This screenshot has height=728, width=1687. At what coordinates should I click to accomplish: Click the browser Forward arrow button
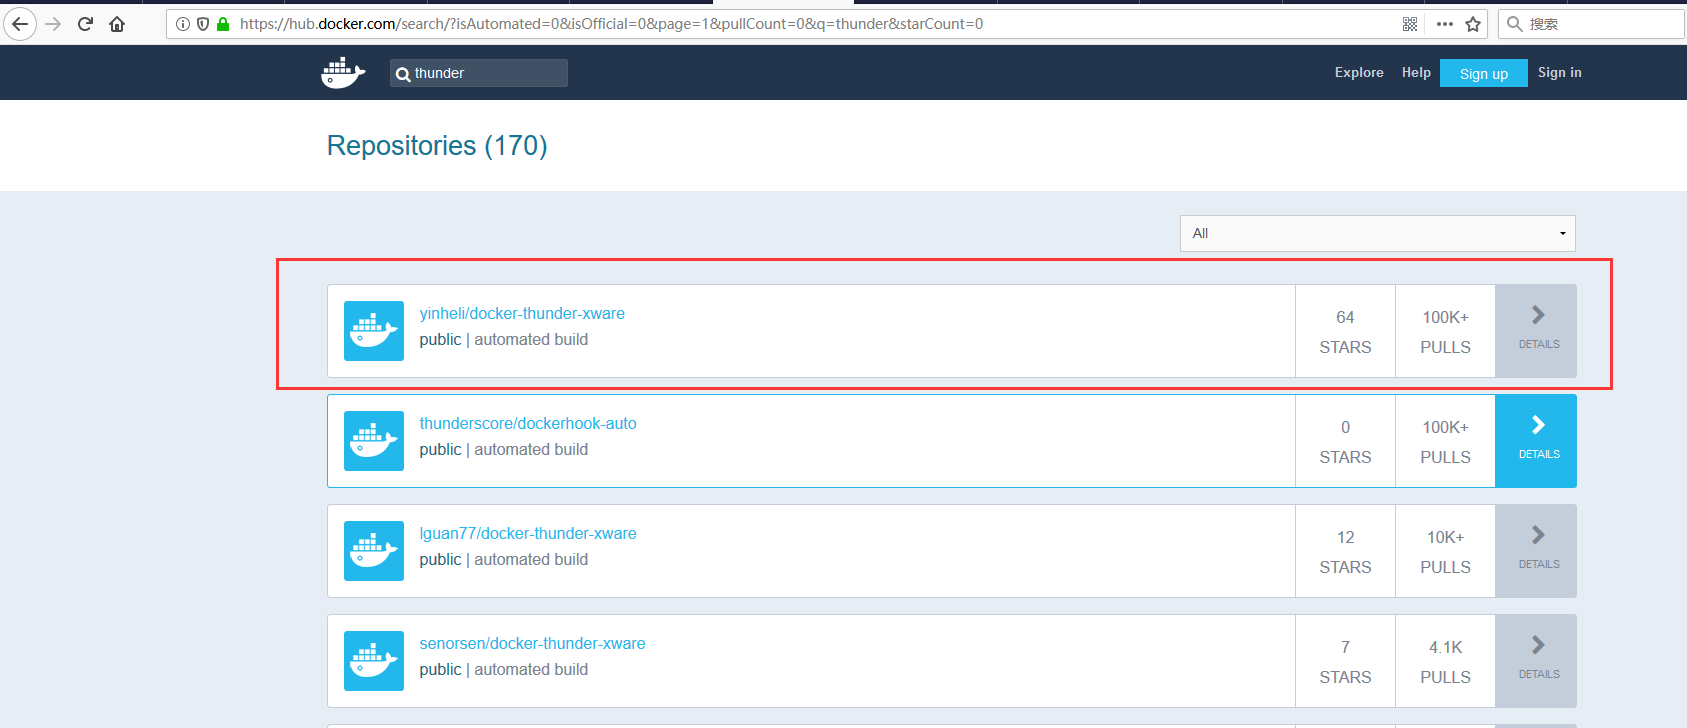[x=53, y=24]
